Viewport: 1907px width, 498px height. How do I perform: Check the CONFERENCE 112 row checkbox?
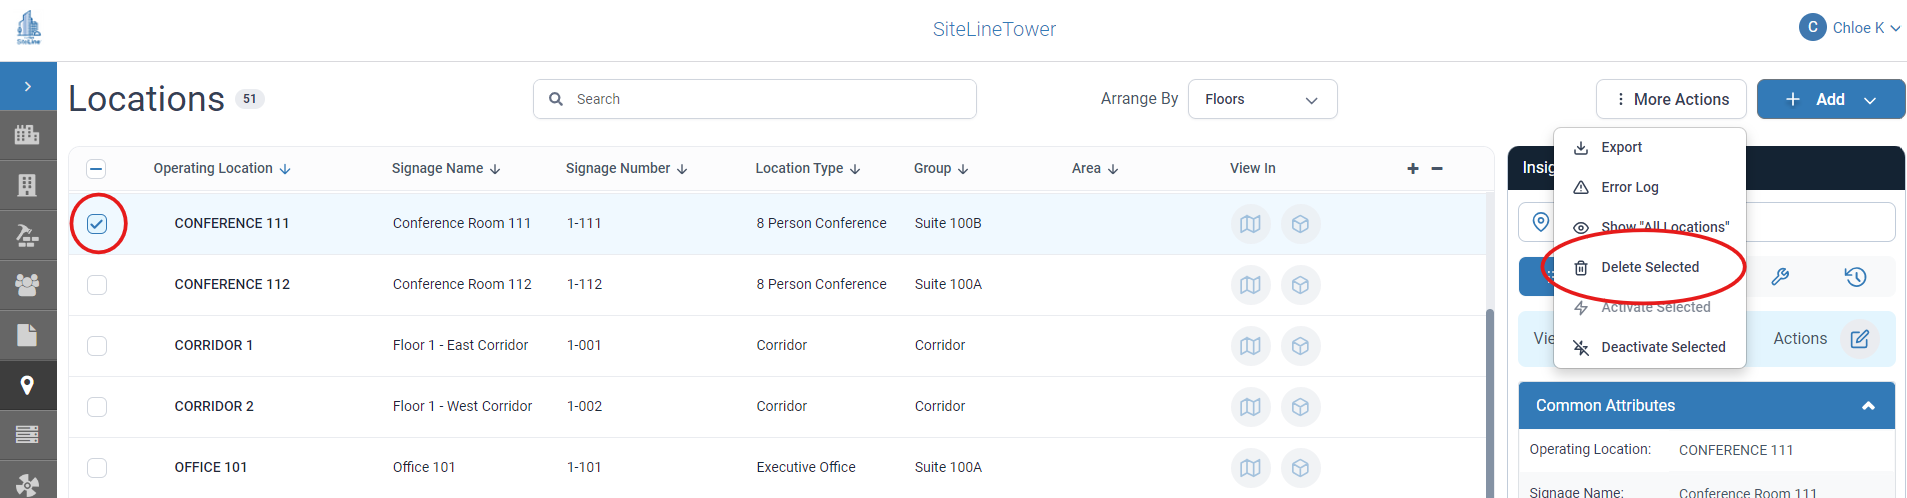97,285
